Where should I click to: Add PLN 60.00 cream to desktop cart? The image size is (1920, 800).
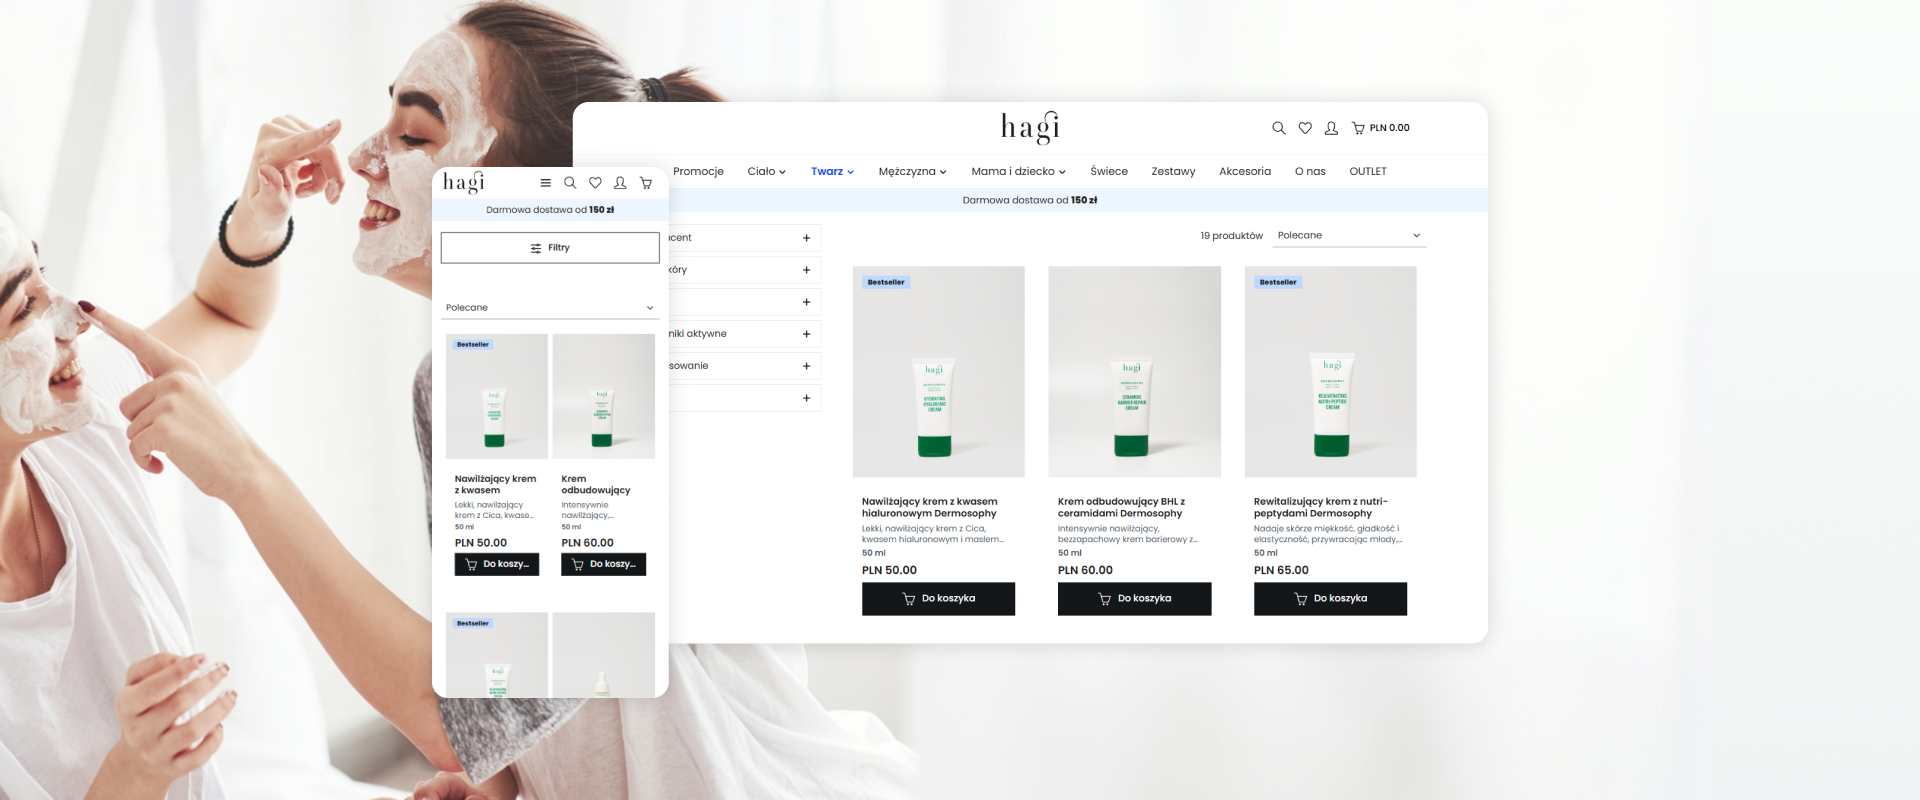pyautogui.click(x=1134, y=599)
